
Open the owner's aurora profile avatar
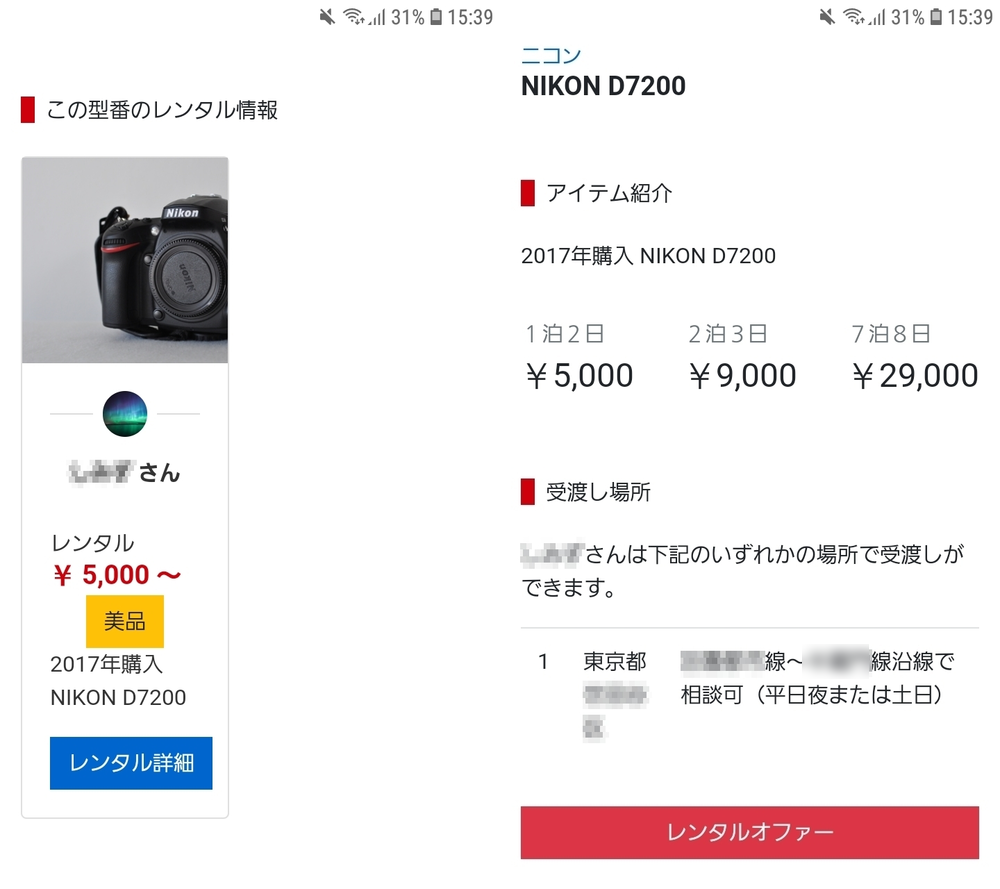click(x=125, y=413)
